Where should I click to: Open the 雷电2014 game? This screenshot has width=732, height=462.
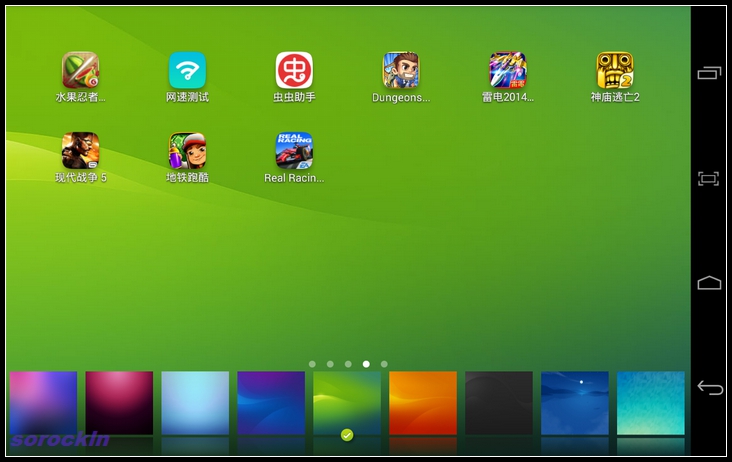(508, 71)
